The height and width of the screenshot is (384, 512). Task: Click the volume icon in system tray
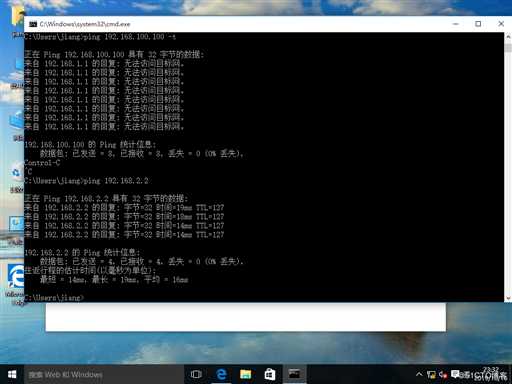443,375
